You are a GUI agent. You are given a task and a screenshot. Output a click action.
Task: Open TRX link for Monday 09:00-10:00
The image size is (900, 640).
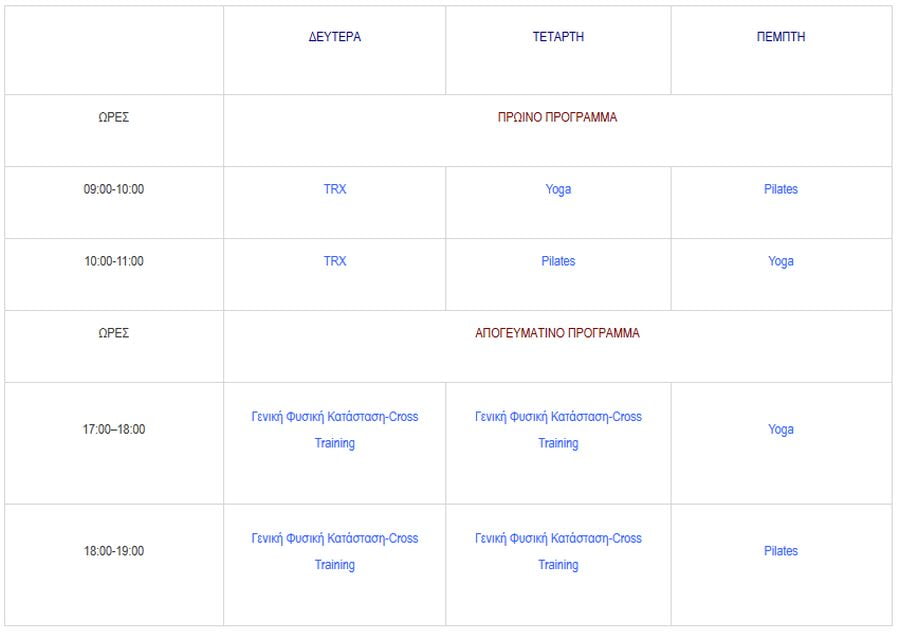(x=335, y=189)
